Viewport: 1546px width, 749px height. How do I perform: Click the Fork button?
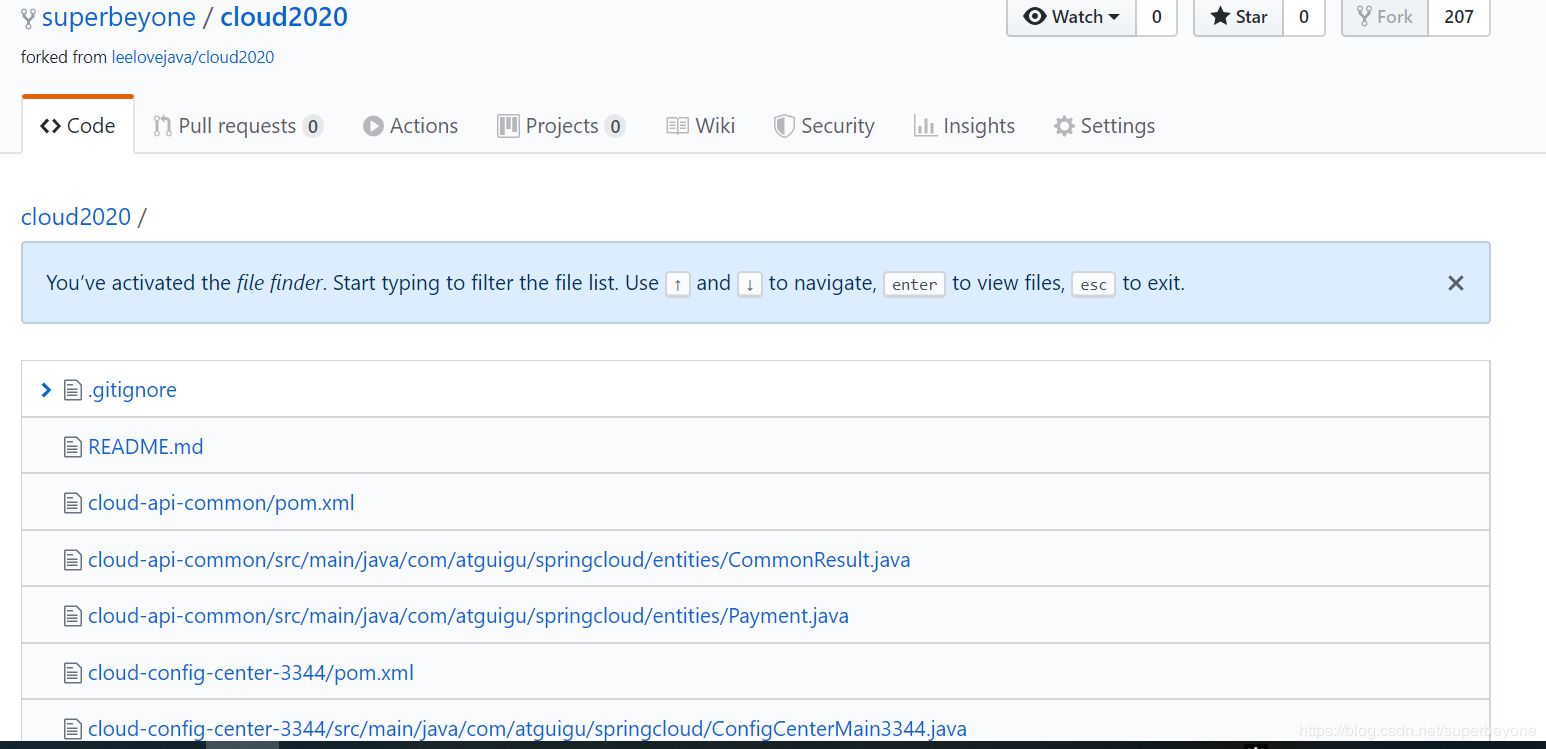pyautogui.click(x=1385, y=17)
